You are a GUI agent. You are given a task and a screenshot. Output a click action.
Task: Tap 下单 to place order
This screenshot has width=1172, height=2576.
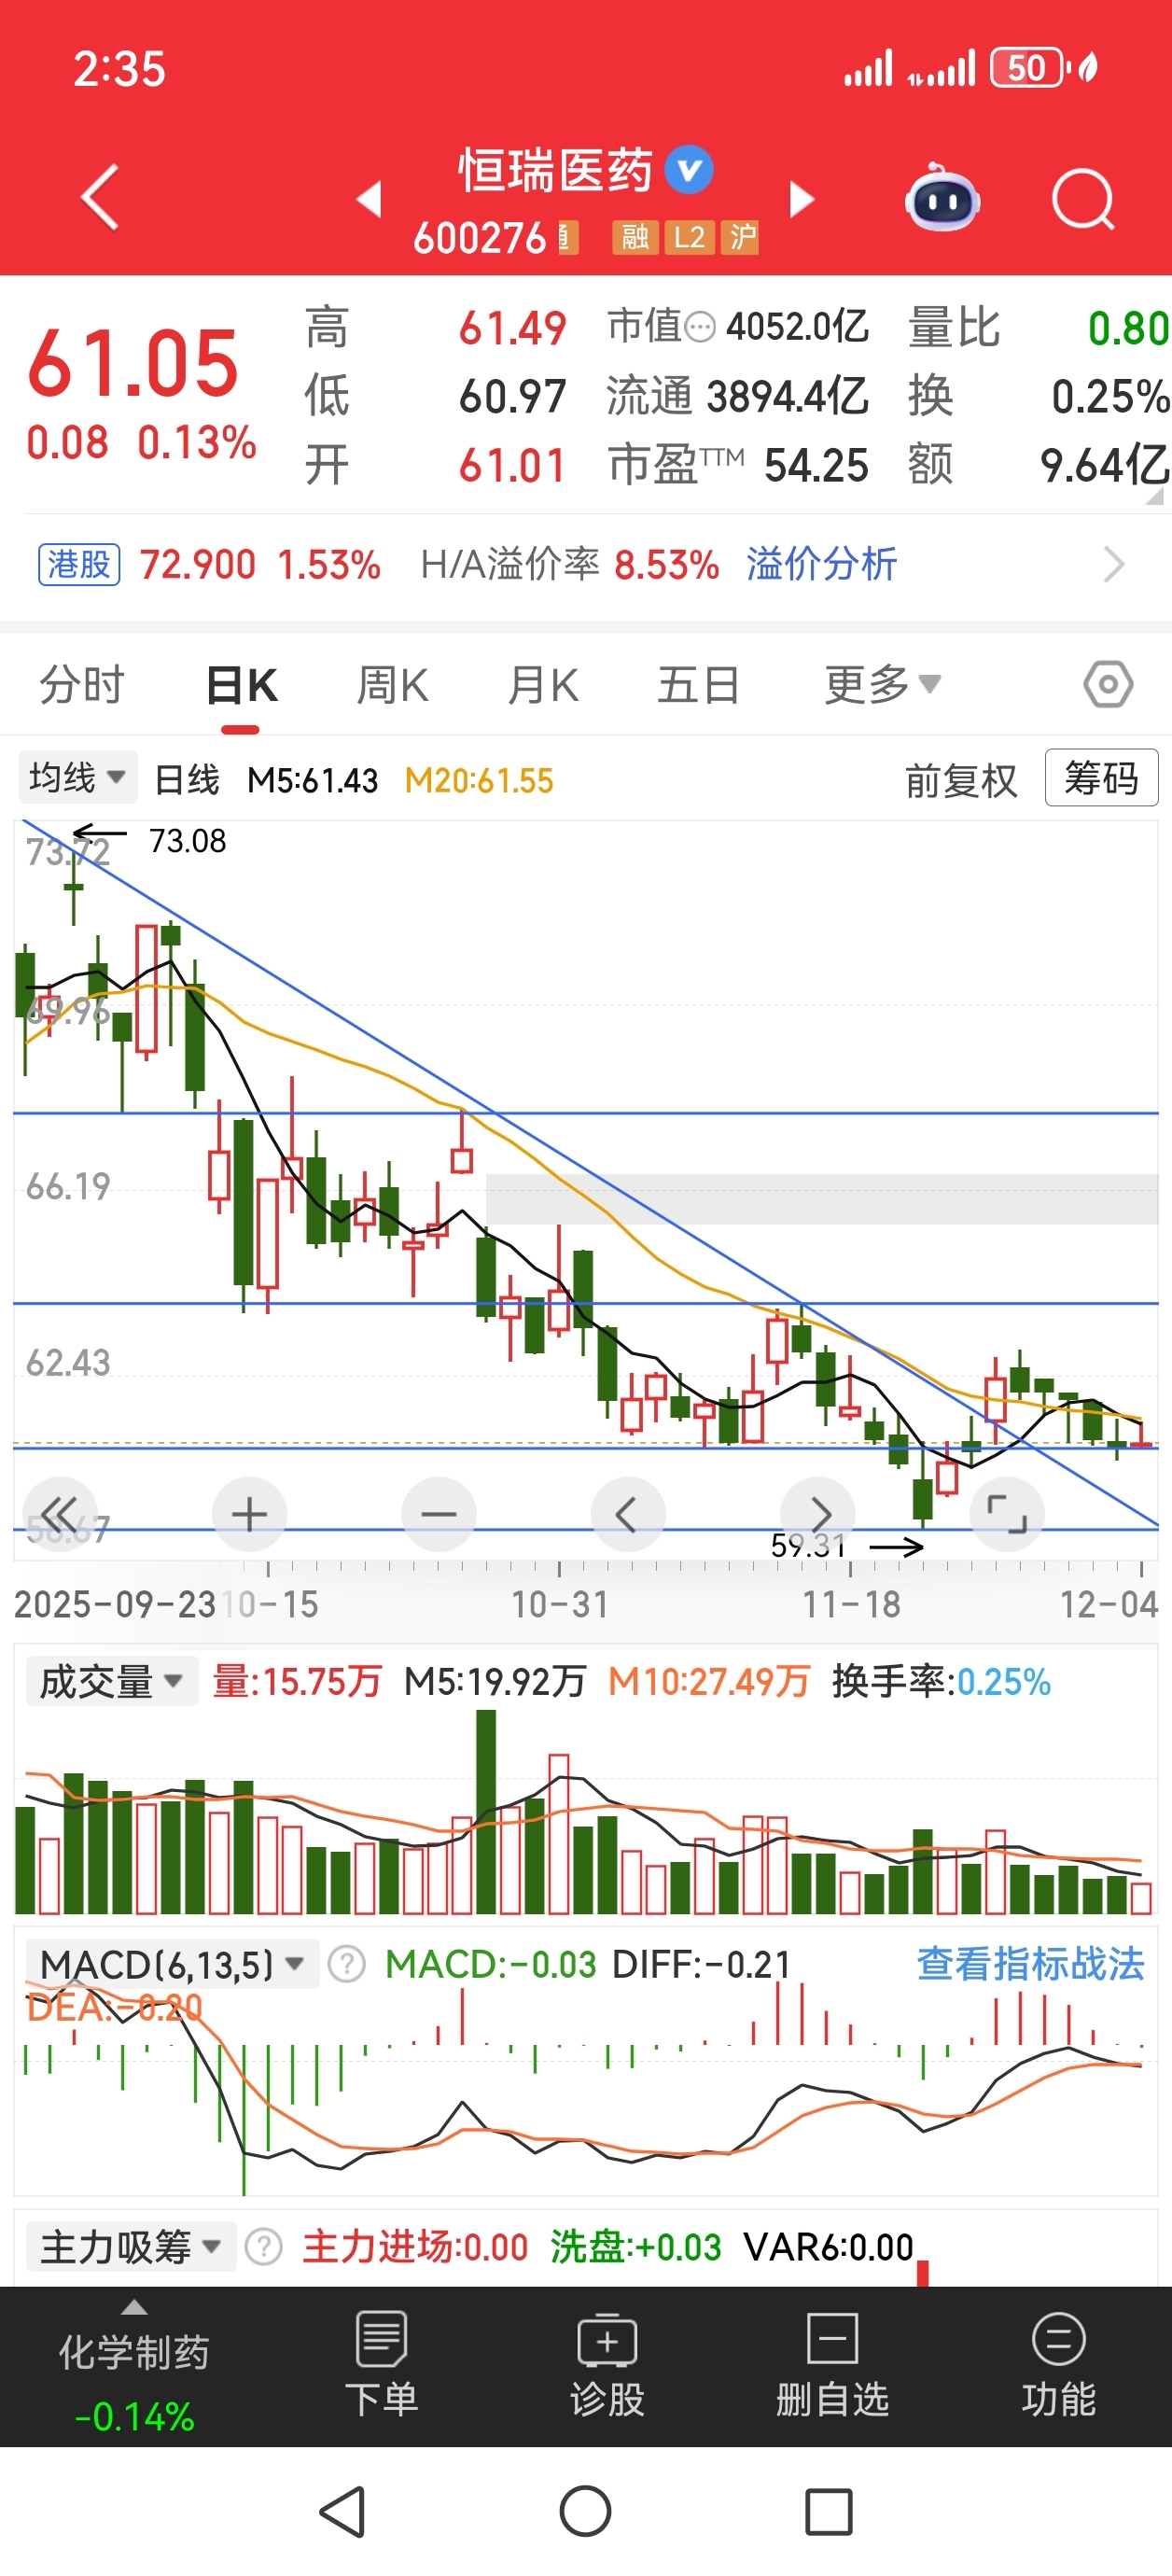(x=381, y=2365)
